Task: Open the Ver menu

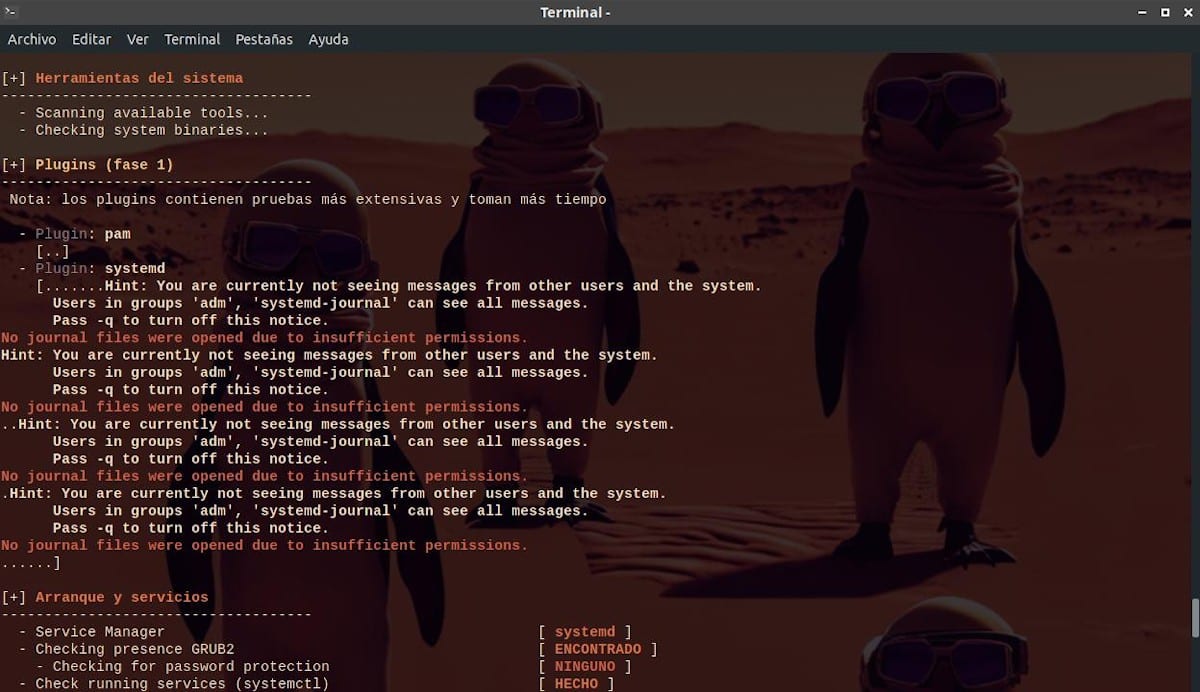Action: point(138,39)
